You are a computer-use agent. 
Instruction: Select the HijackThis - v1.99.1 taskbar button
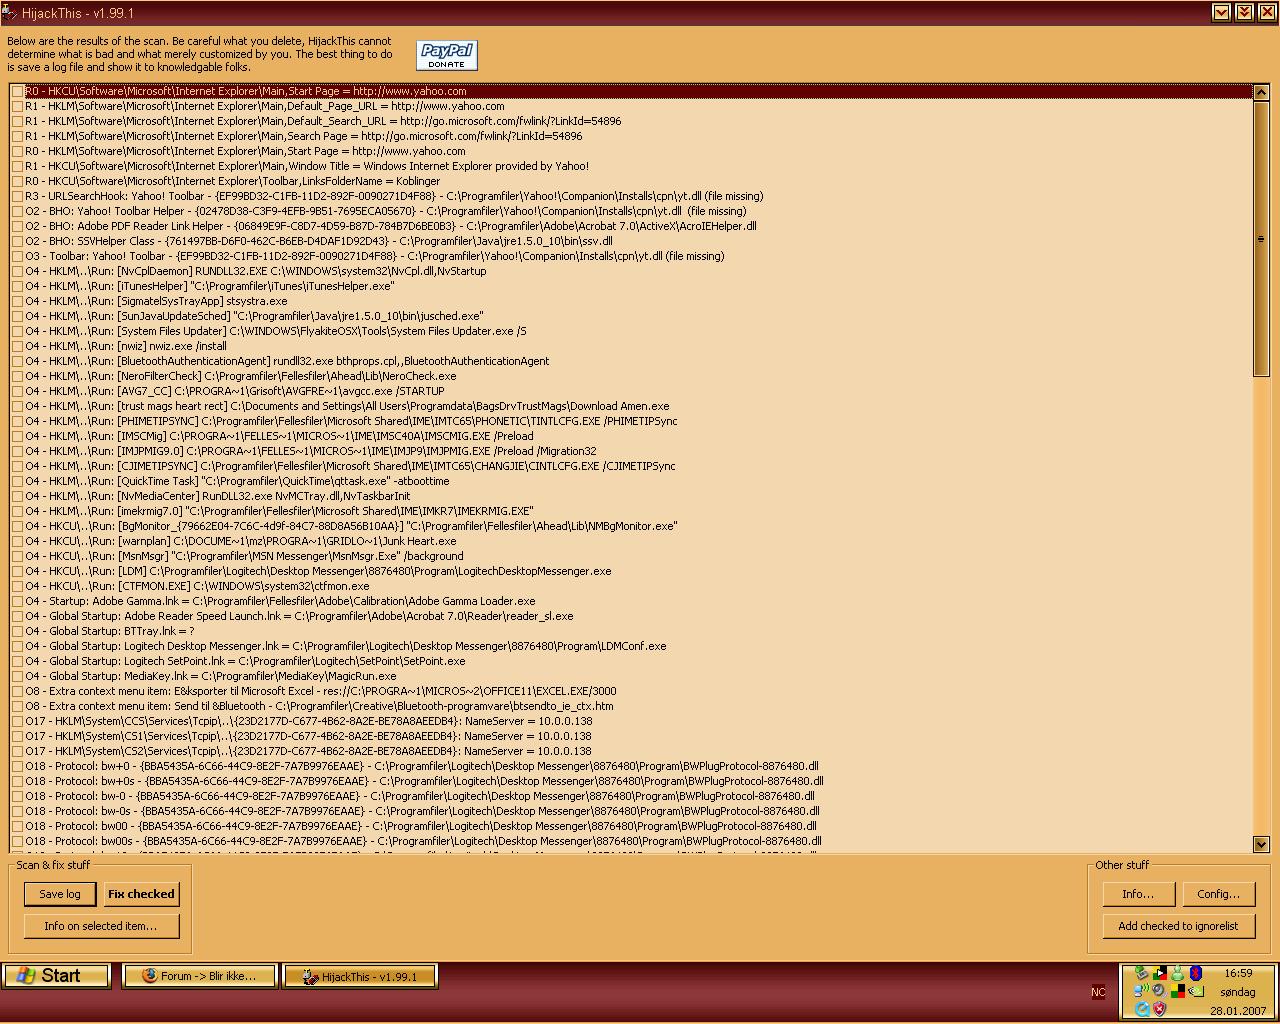click(361, 976)
